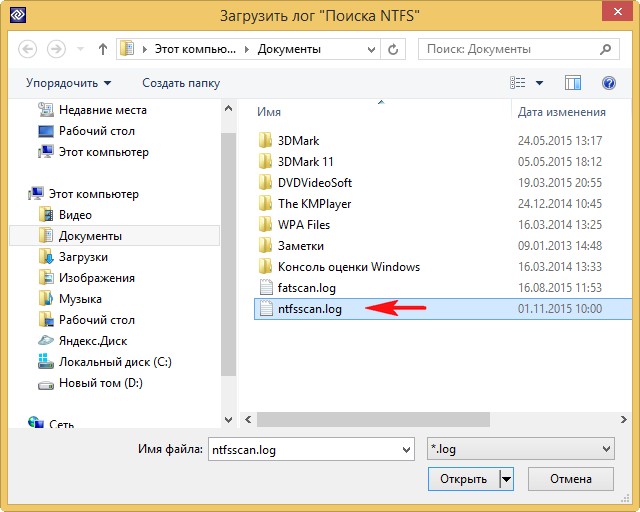Click the Имя файла text field
Screen dimensions: 640x512
click(310, 450)
